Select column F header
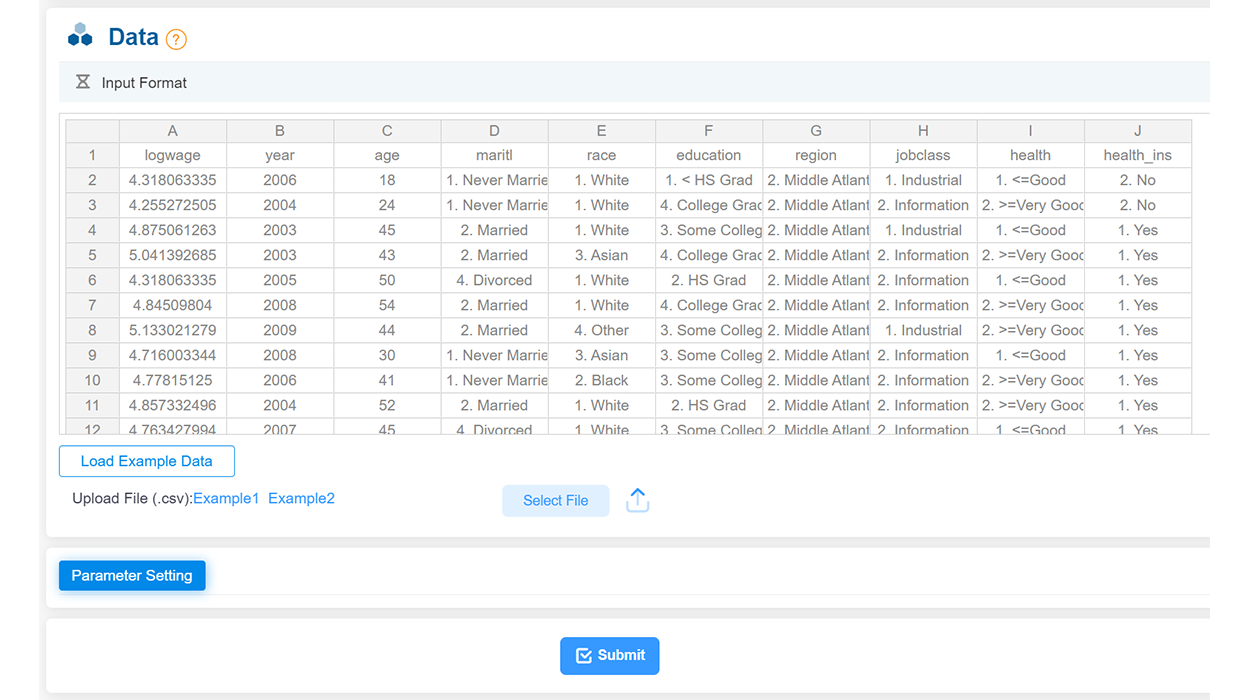 tap(708, 131)
